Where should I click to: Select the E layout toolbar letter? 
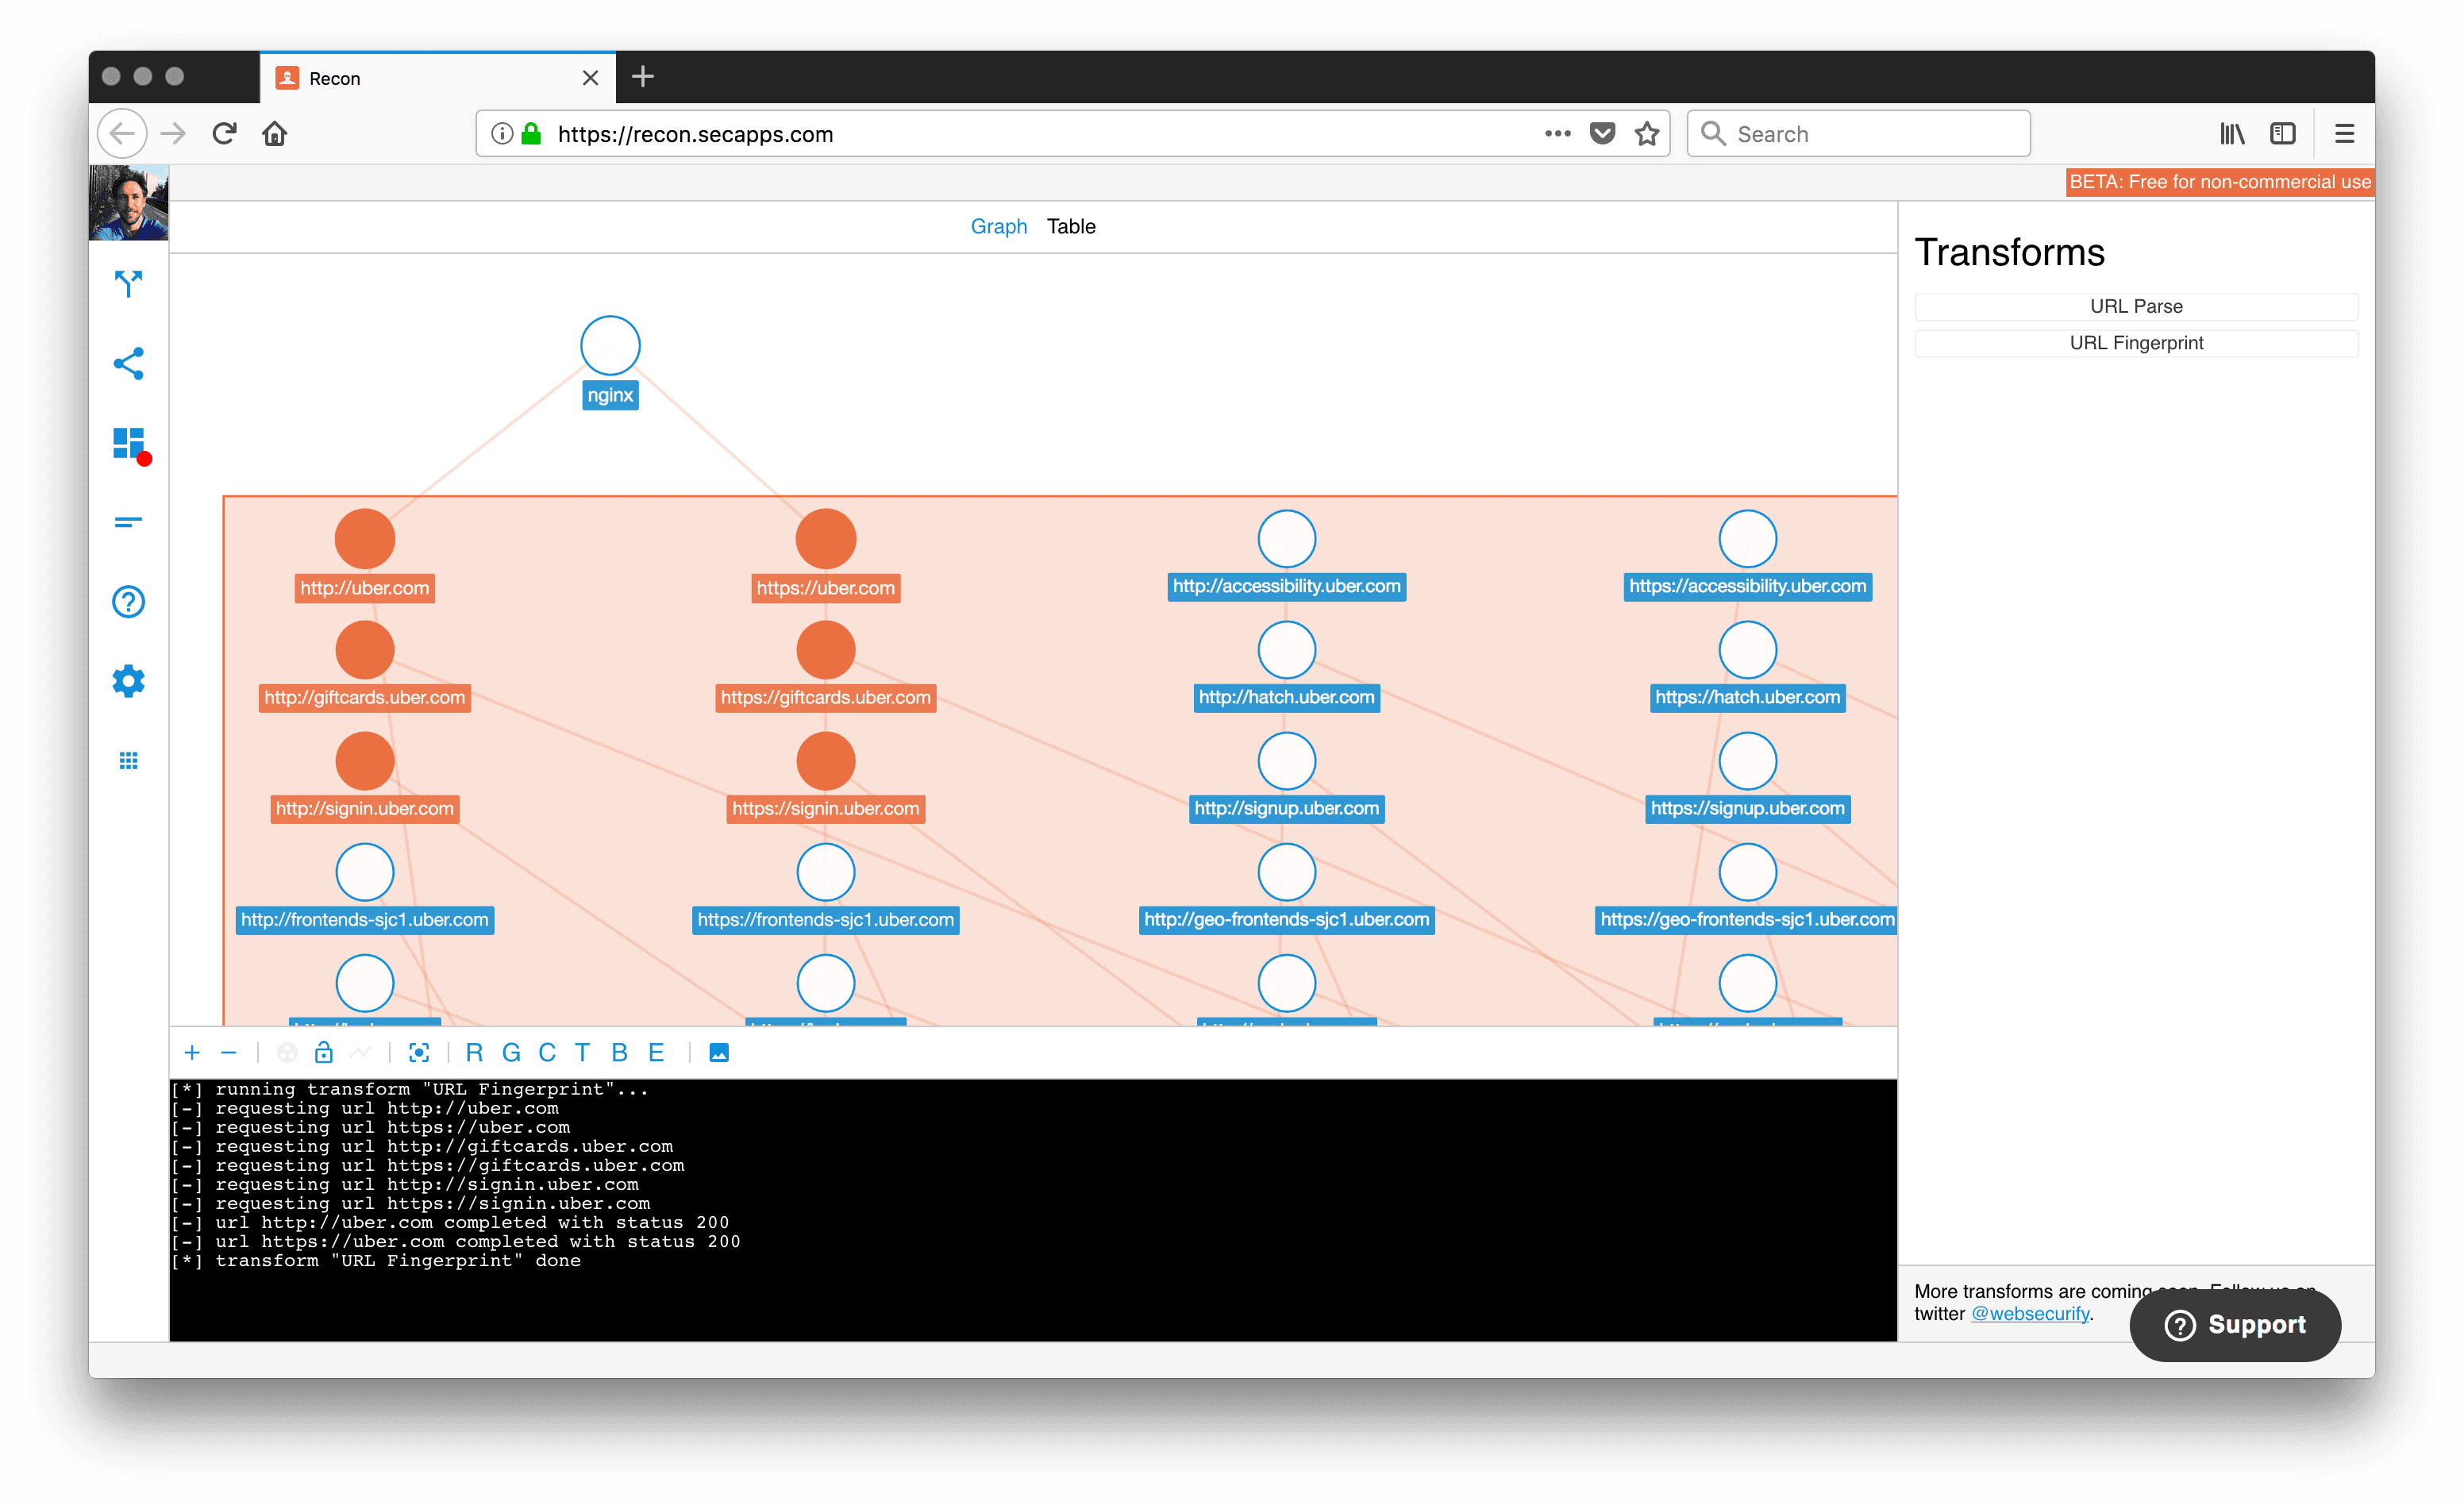[x=656, y=1052]
